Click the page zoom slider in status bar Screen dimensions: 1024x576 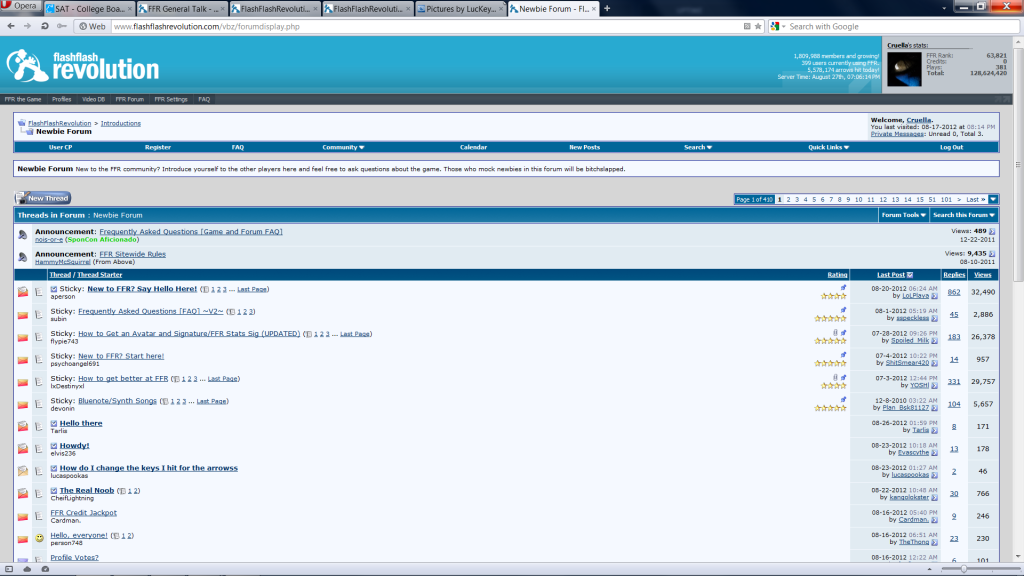pos(964,569)
